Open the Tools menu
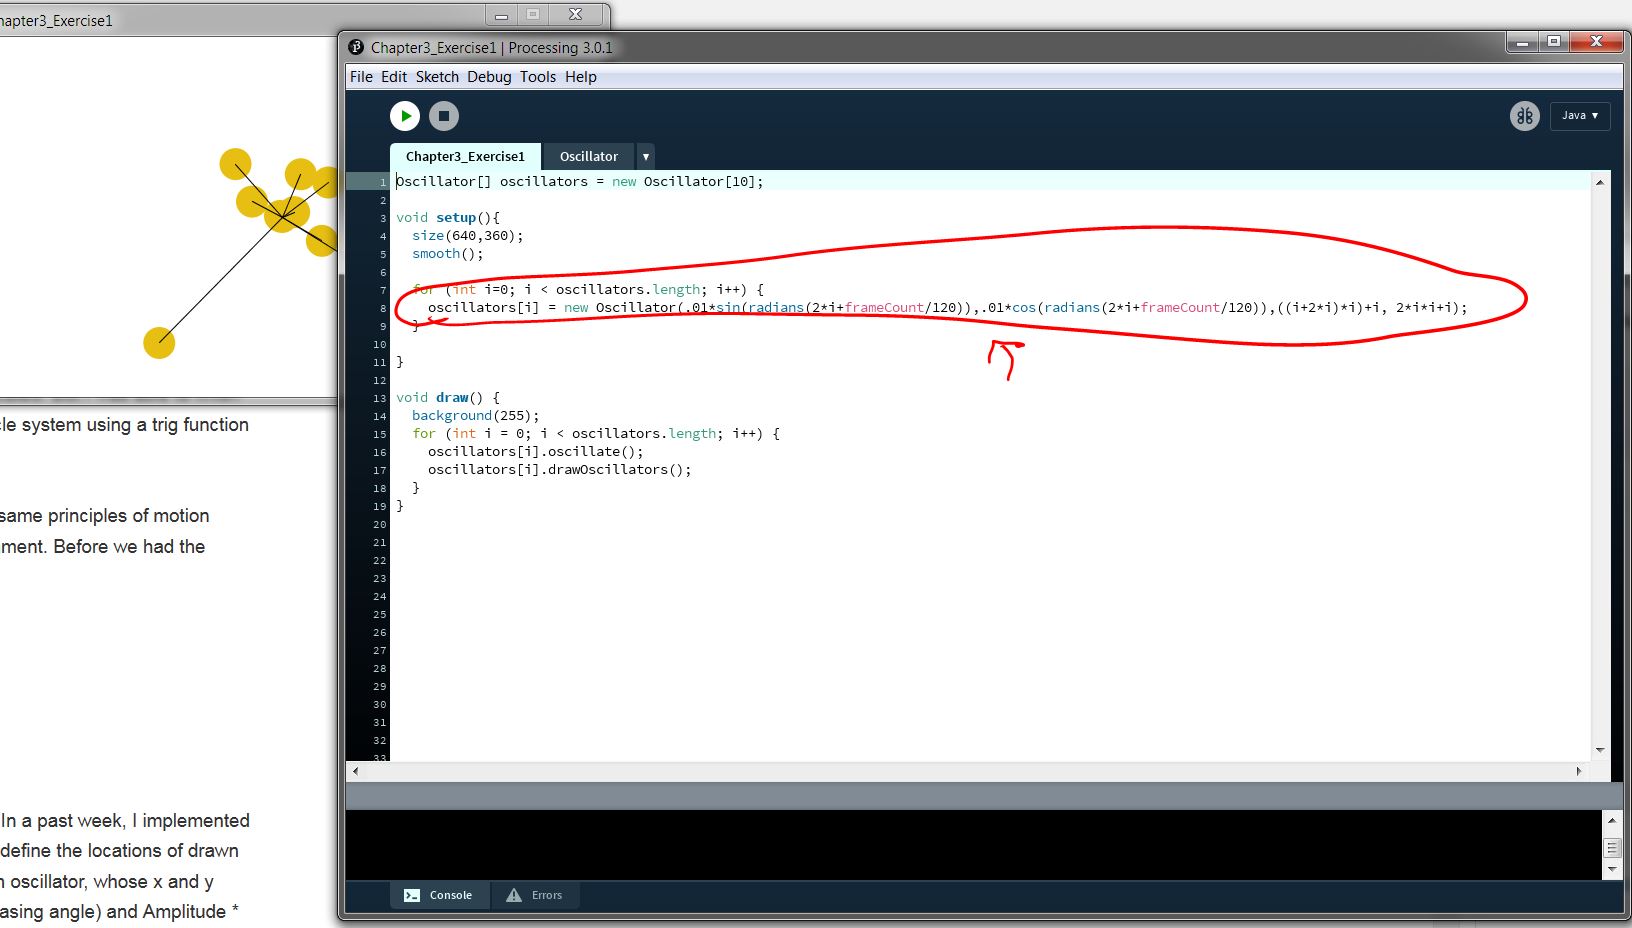Image resolution: width=1632 pixels, height=928 pixels. 538,77
